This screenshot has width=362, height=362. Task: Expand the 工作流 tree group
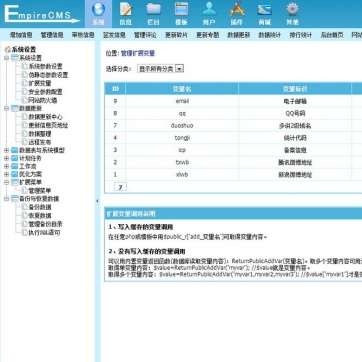click(6, 166)
